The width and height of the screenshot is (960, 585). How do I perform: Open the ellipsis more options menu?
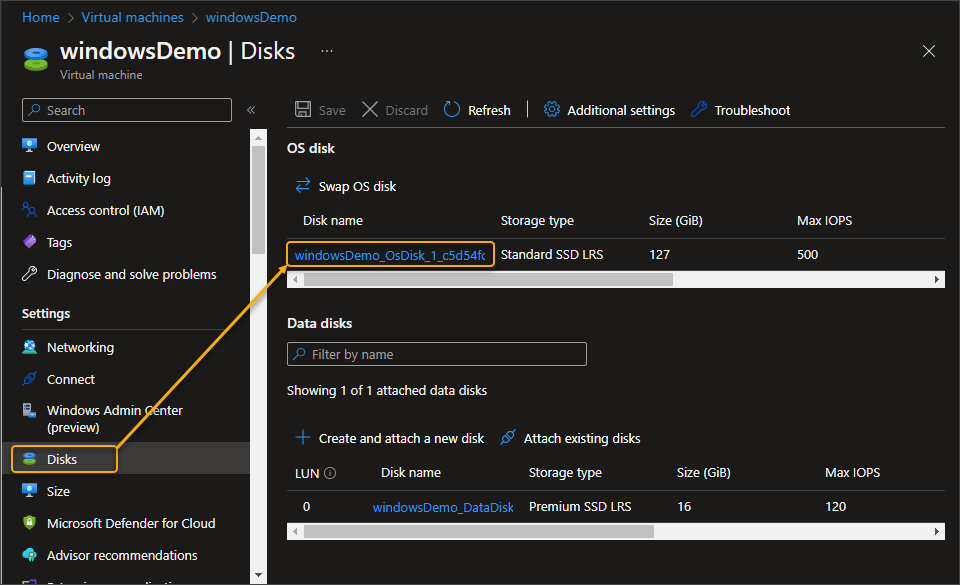pos(327,51)
